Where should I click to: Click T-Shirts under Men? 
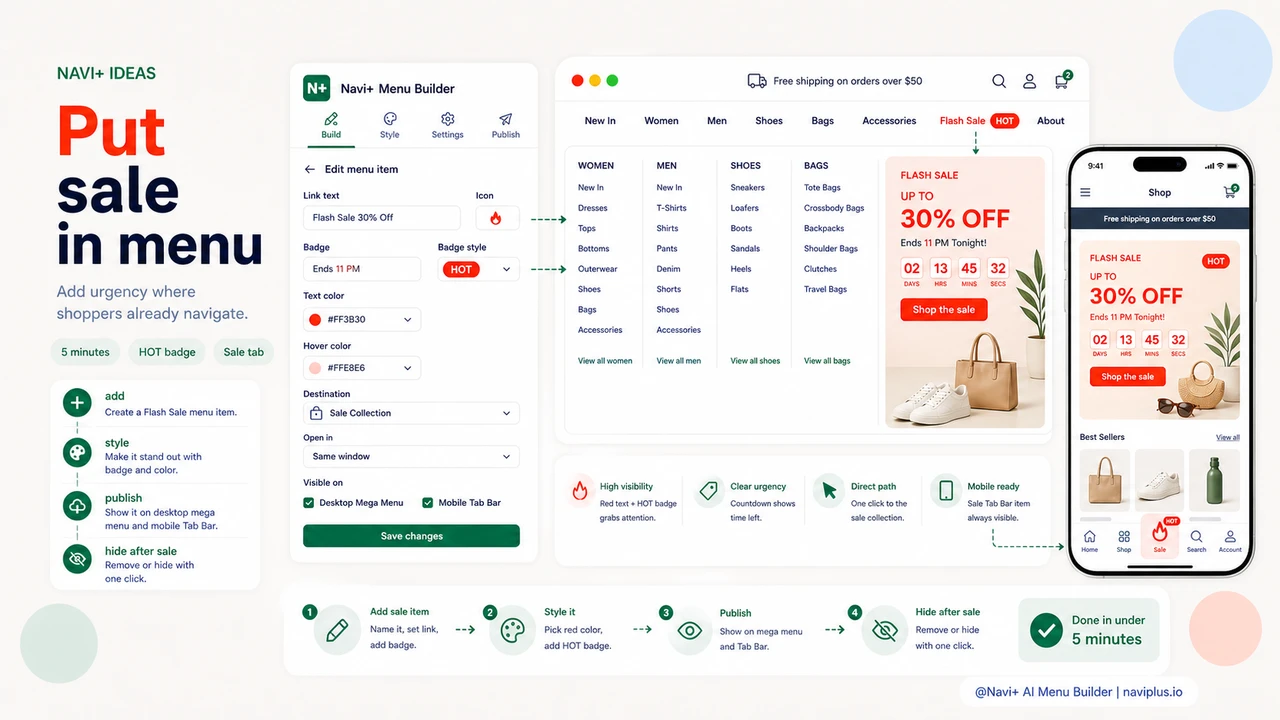tap(671, 208)
